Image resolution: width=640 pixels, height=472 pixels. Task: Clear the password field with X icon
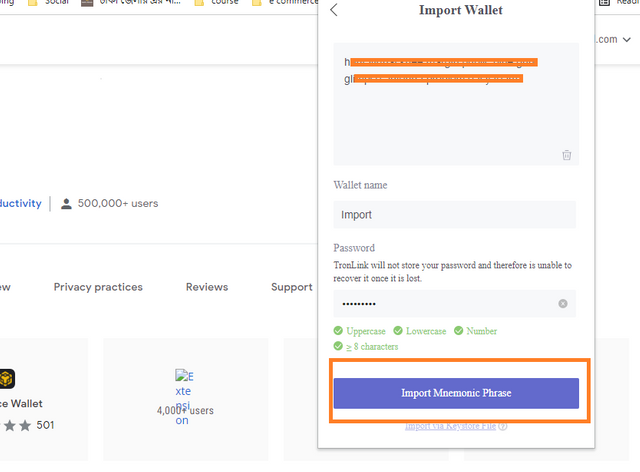click(563, 303)
